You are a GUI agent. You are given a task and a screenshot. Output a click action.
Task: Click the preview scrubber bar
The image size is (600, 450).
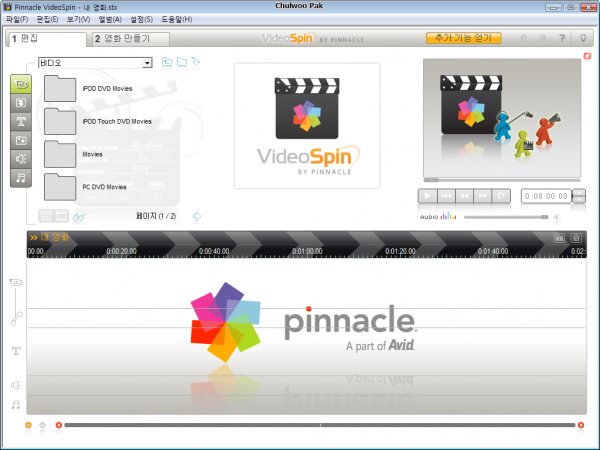click(502, 180)
